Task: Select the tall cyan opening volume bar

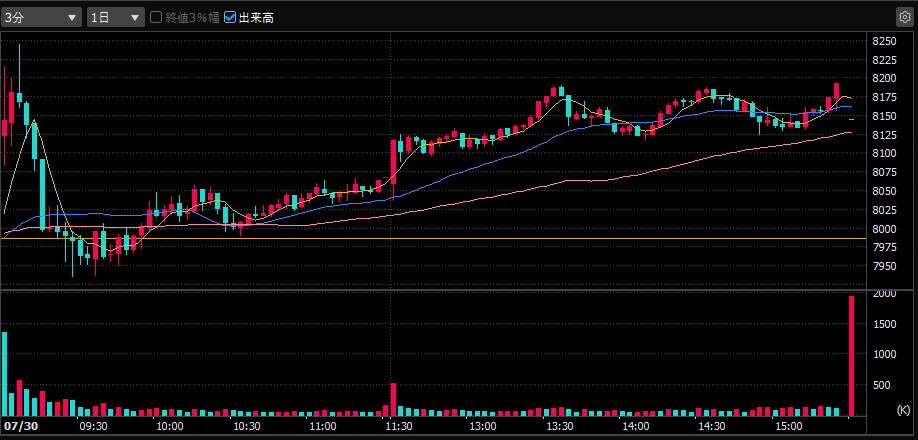Action: click(5, 374)
